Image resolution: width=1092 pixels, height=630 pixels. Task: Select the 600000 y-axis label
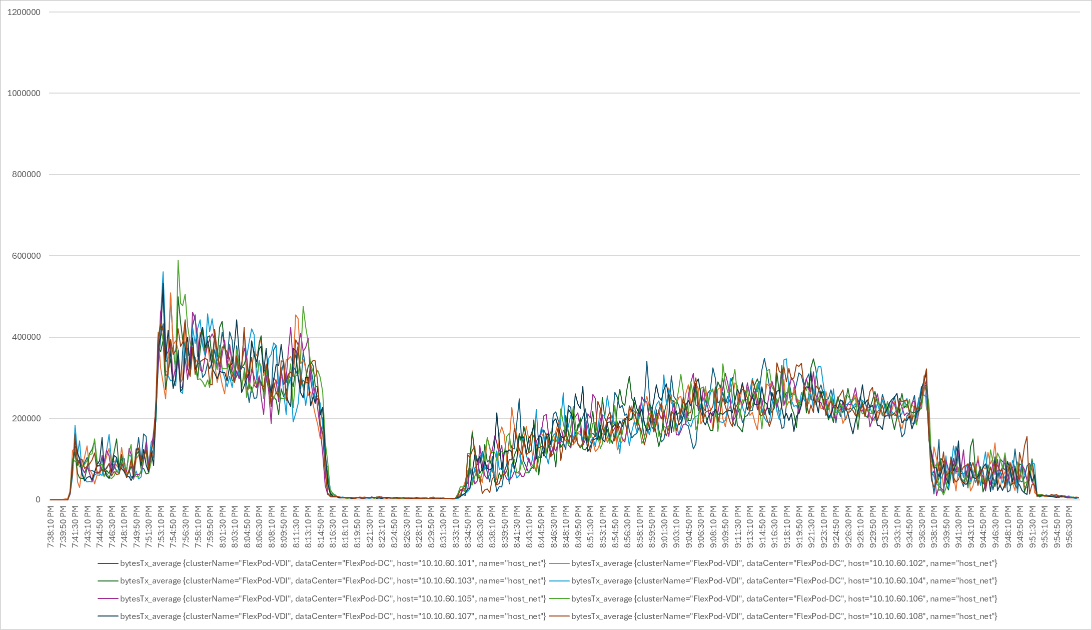[26, 256]
